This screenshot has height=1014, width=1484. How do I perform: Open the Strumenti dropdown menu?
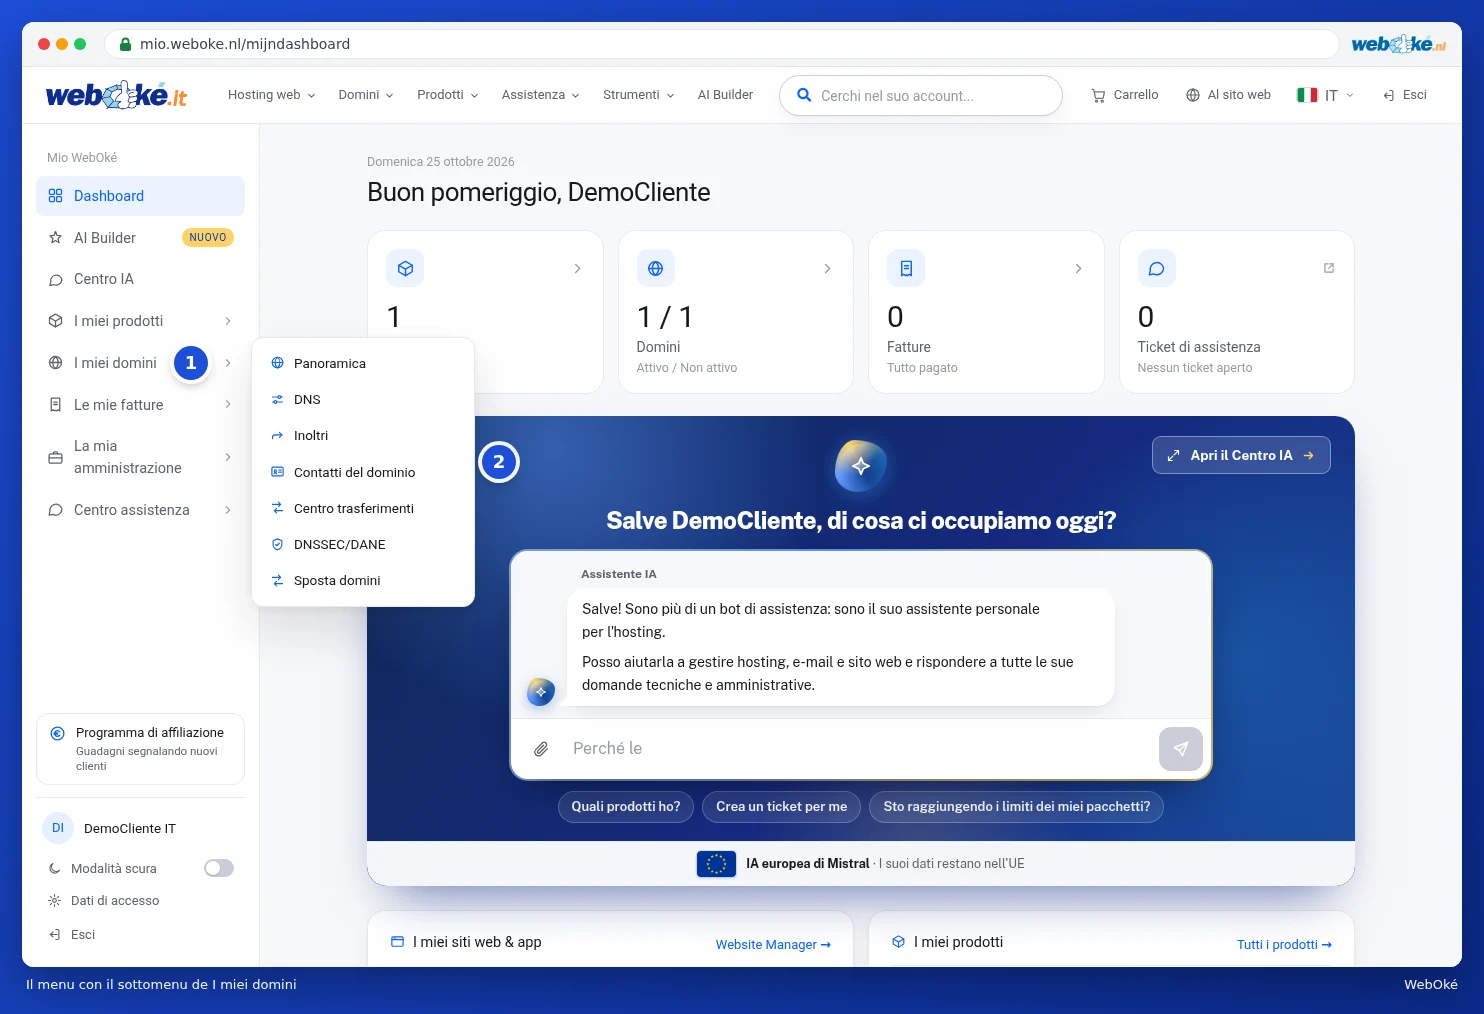tap(639, 95)
